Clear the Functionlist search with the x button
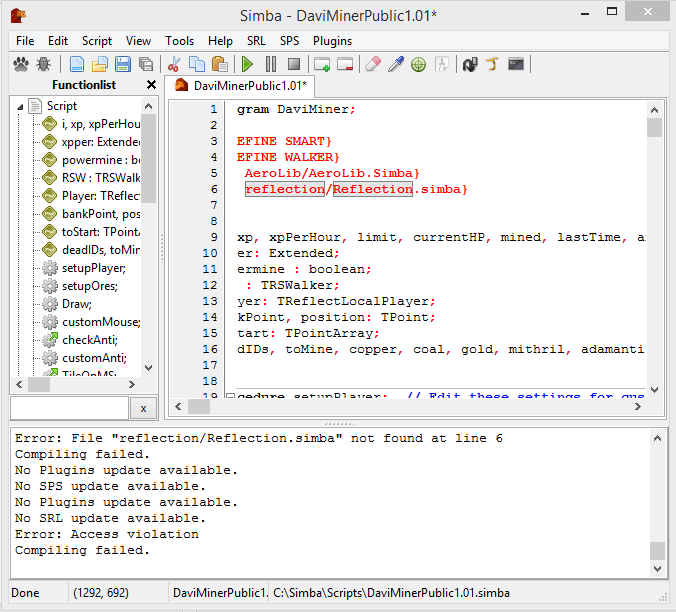This screenshot has width=676, height=612. (144, 409)
